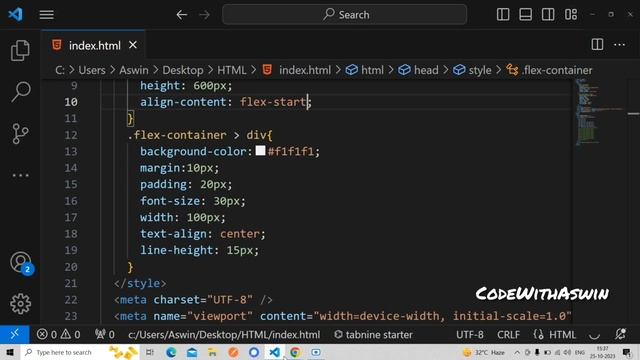Viewport: 640px width, 360px height.
Task: Go forward using the right arrow
Action: (204, 15)
